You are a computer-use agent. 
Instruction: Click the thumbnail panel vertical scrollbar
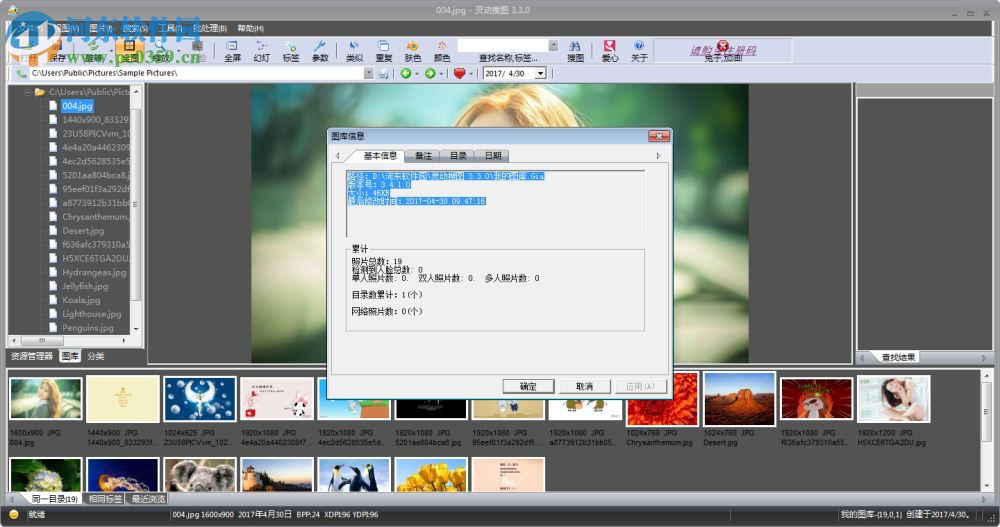pyautogui.click(x=987, y=431)
